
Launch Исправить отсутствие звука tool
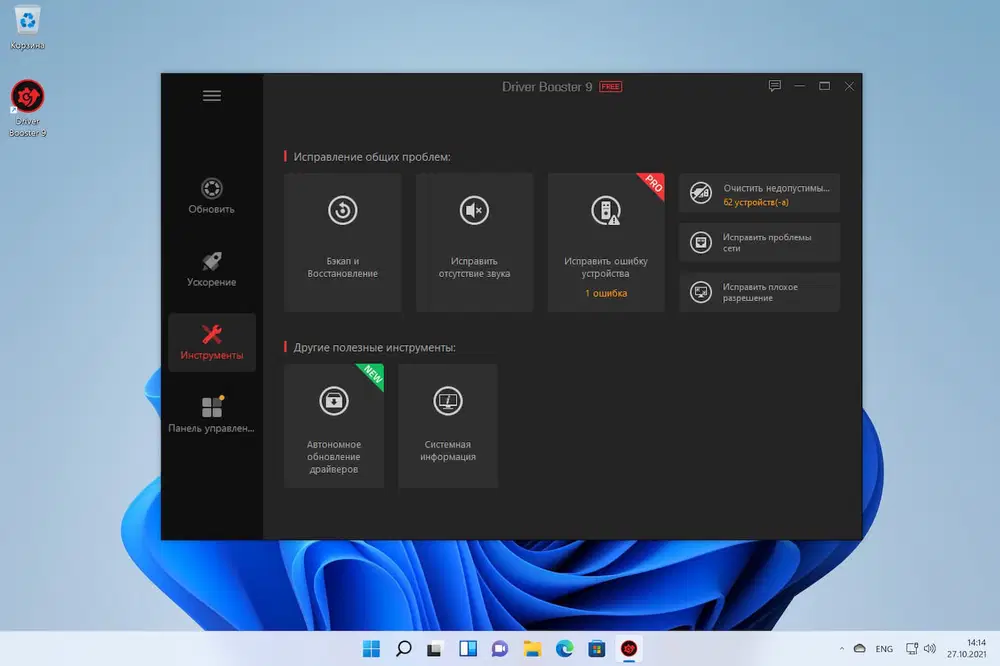474,242
